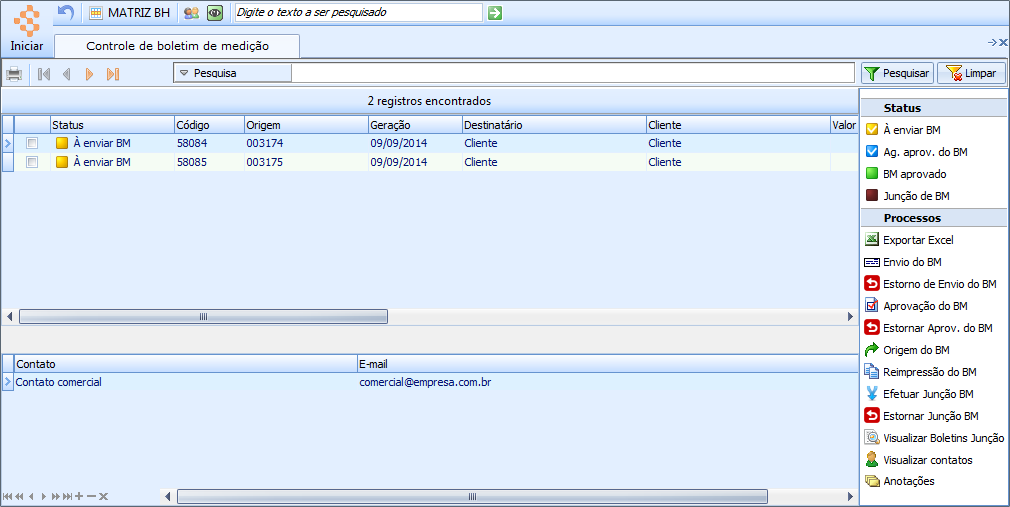Viewport: 1010px width, 507px height.
Task: Click the users icon in top toolbar
Action: coord(191,13)
